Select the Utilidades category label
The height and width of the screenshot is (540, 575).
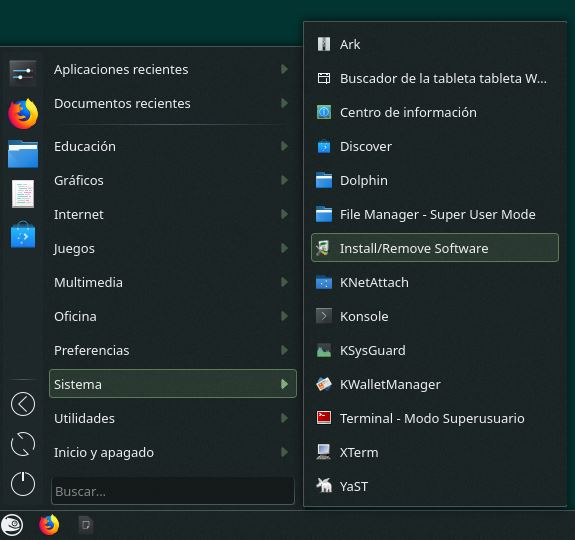[x=84, y=418]
